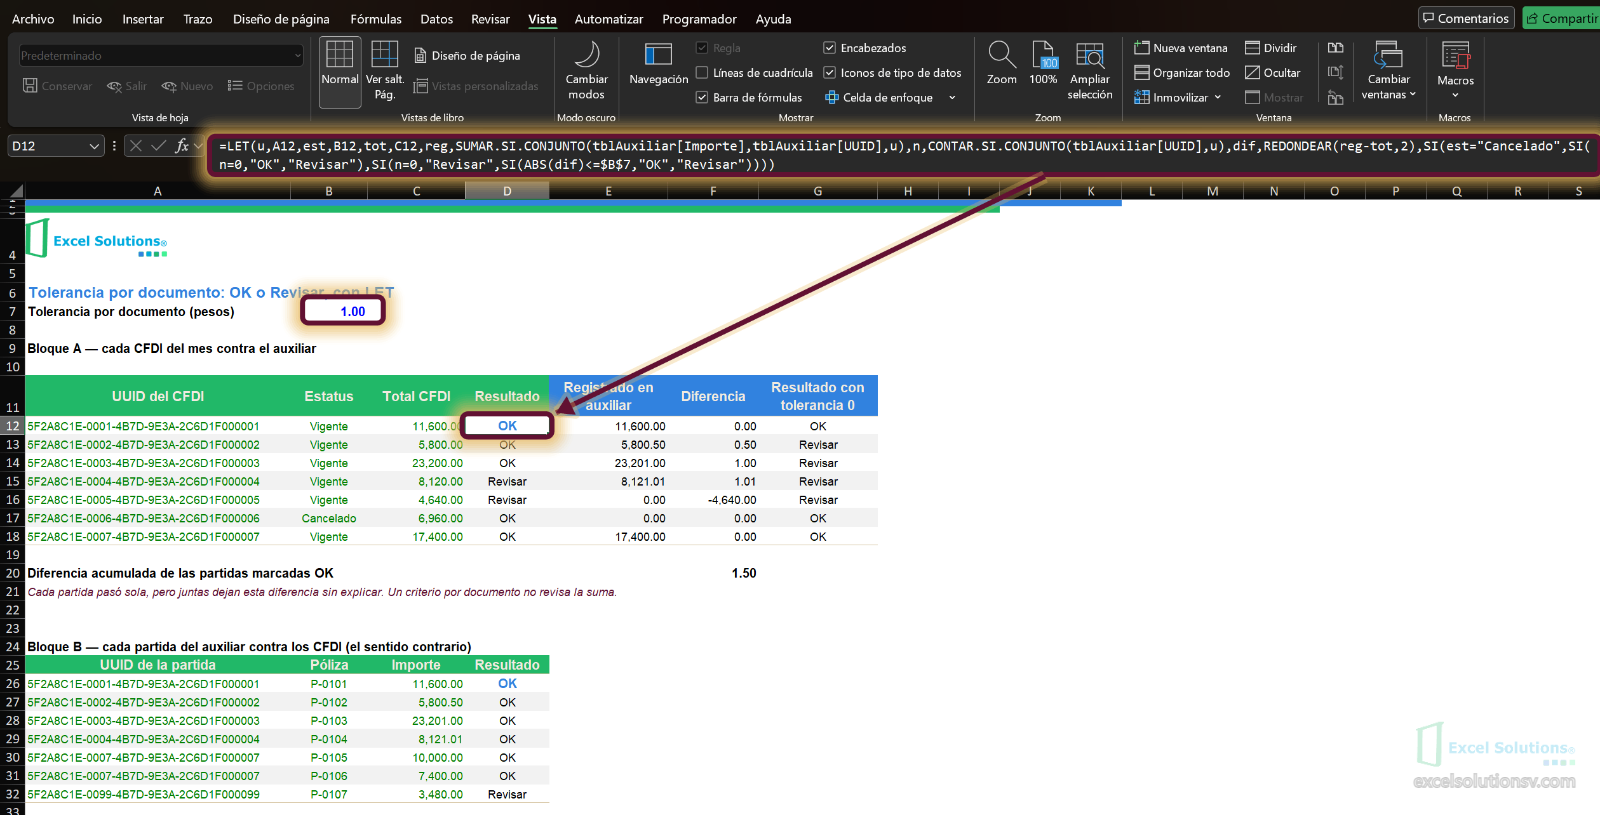
Task: Cancel formula entry with X icon
Action: click(x=136, y=146)
